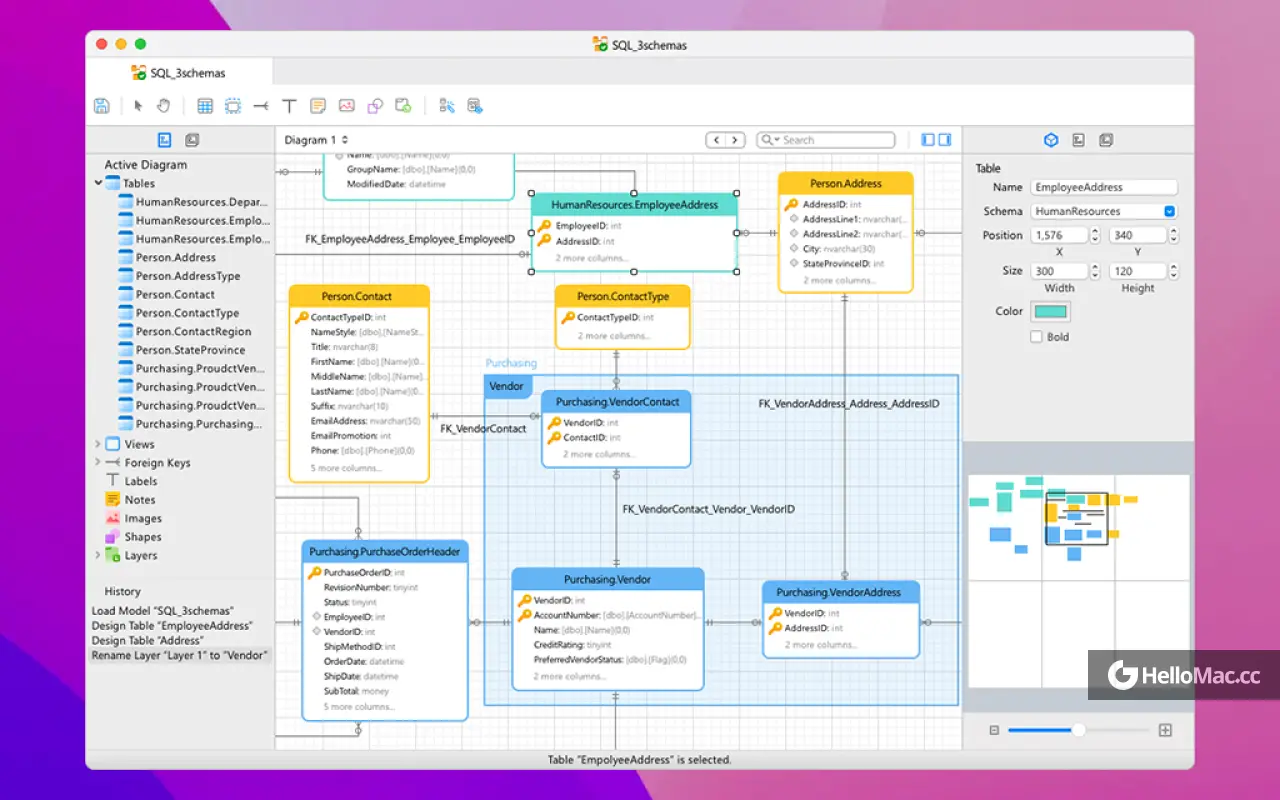This screenshot has width=1280, height=800.
Task: Click the zoom in plus icon
Action: click(x=1165, y=730)
